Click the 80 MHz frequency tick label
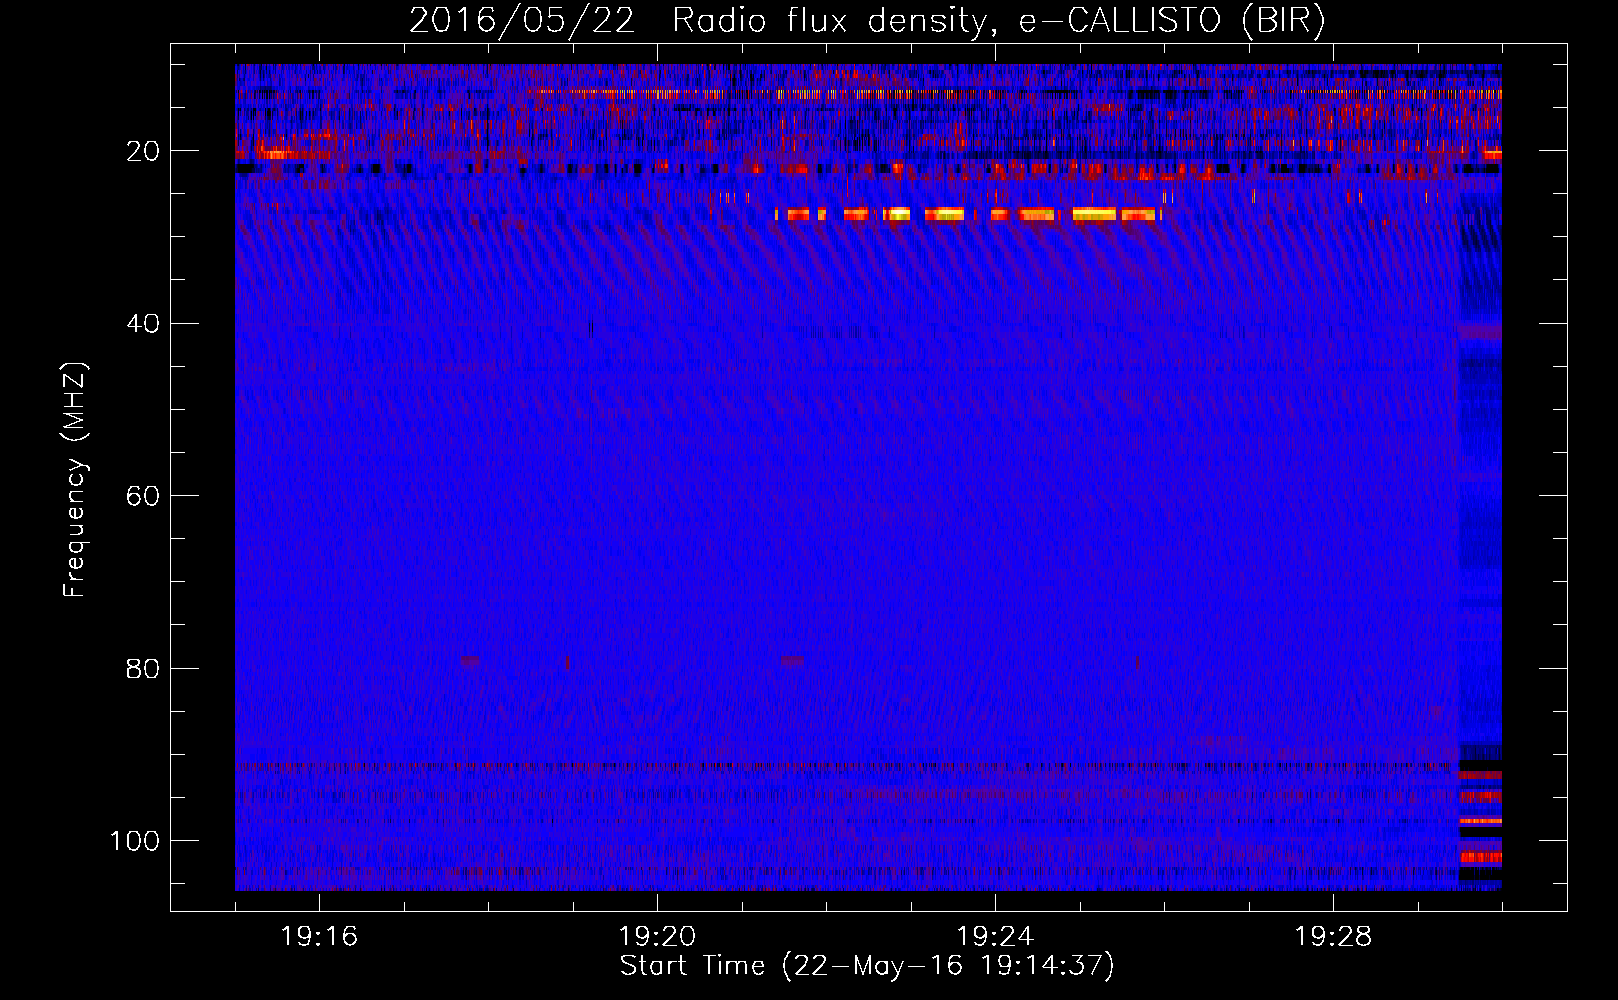Image resolution: width=1618 pixels, height=1000 pixels. coord(144,668)
